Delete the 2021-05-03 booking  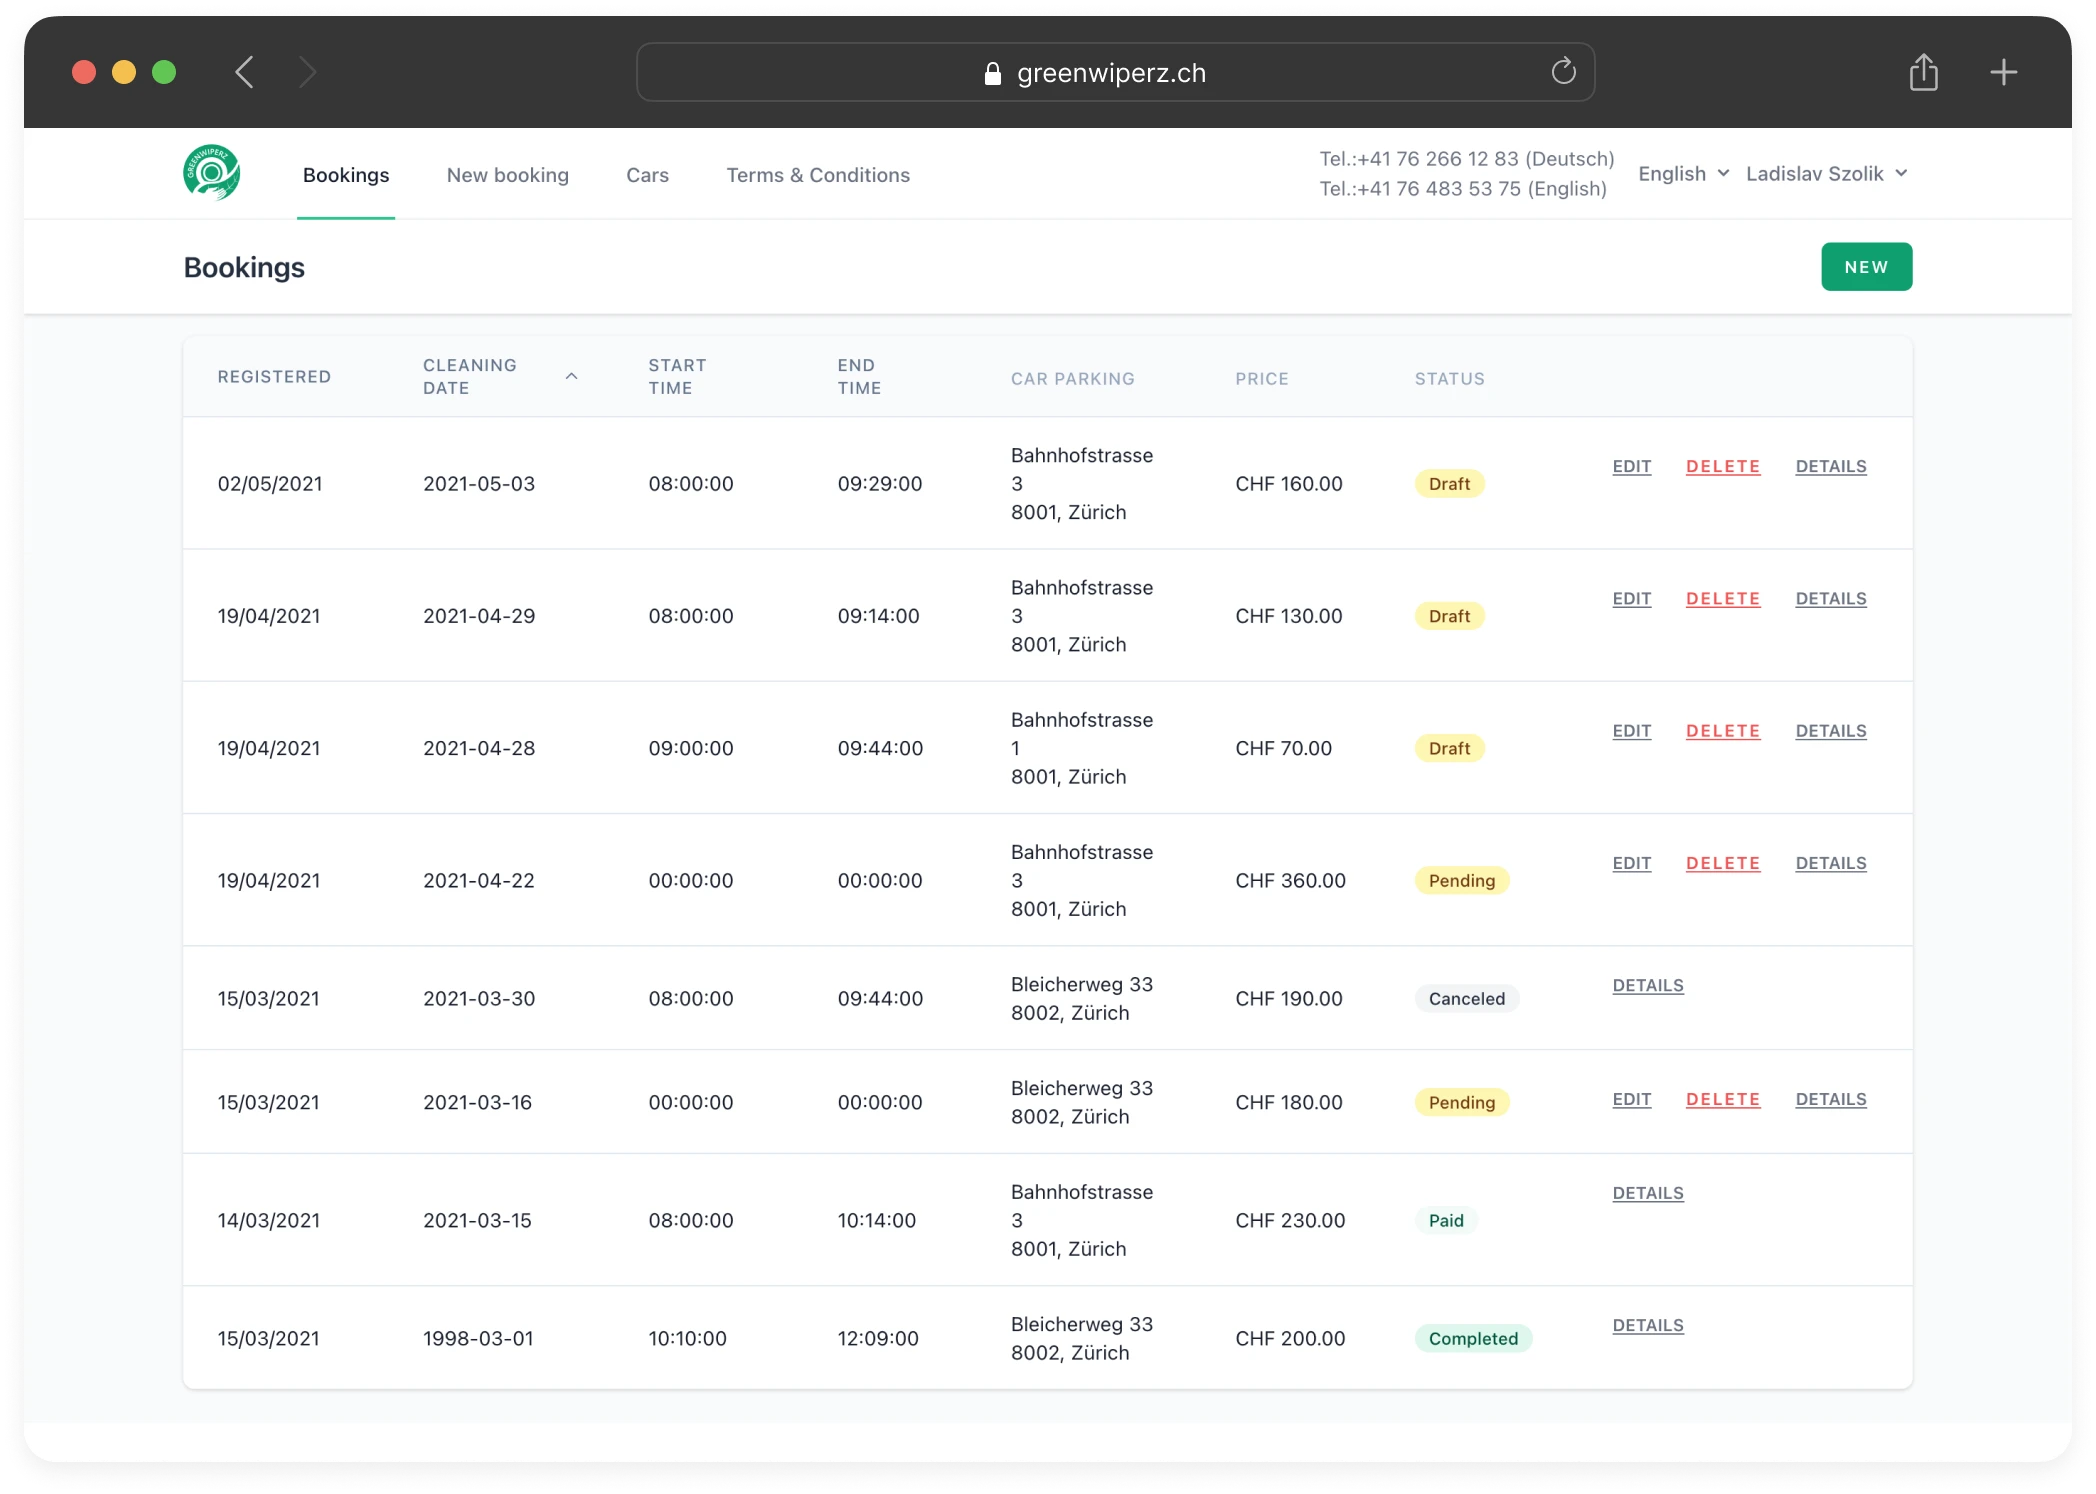pyautogui.click(x=1722, y=467)
